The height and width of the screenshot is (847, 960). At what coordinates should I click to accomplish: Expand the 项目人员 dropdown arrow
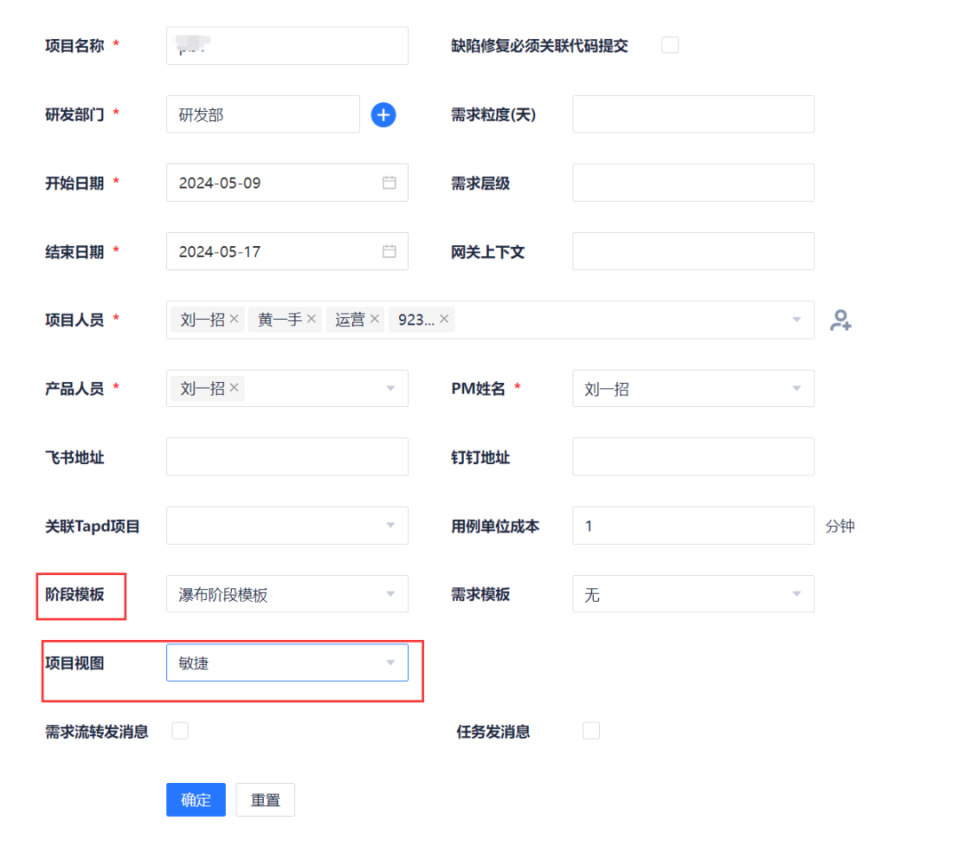pos(797,320)
